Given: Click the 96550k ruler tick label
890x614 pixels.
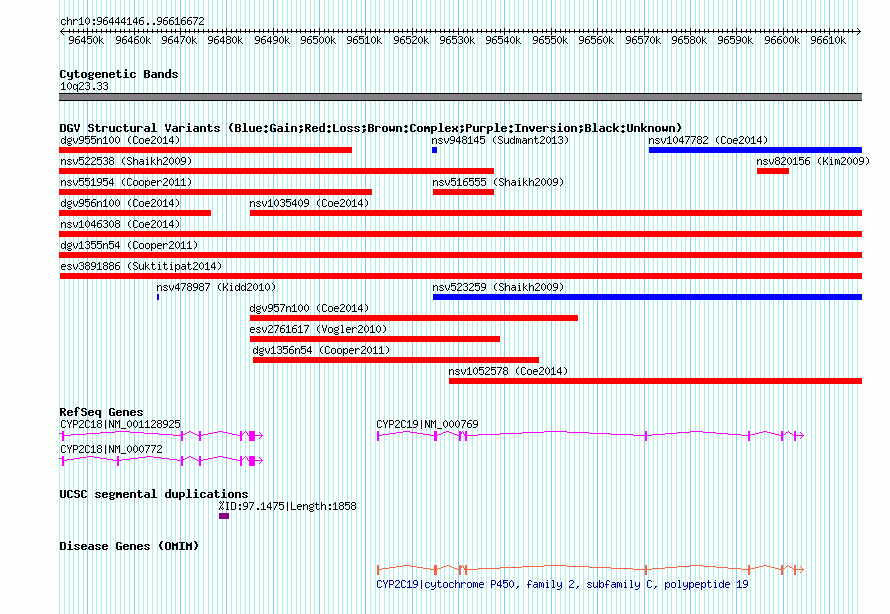Looking at the screenshot, I should 549,40.
